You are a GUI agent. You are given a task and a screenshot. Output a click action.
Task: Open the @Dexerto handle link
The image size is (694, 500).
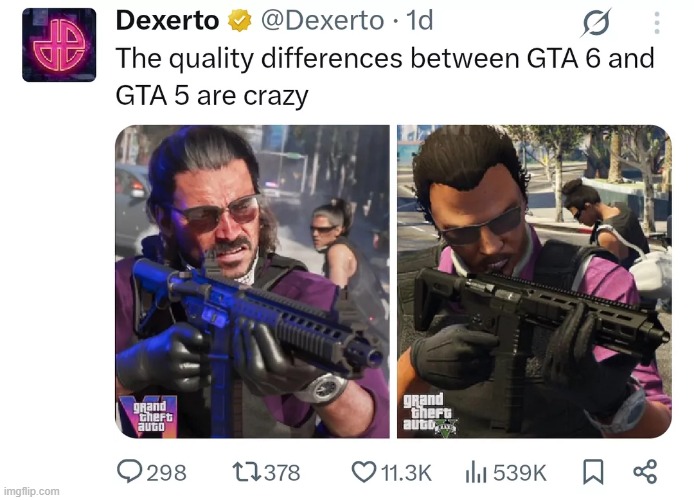pos(322,21)
